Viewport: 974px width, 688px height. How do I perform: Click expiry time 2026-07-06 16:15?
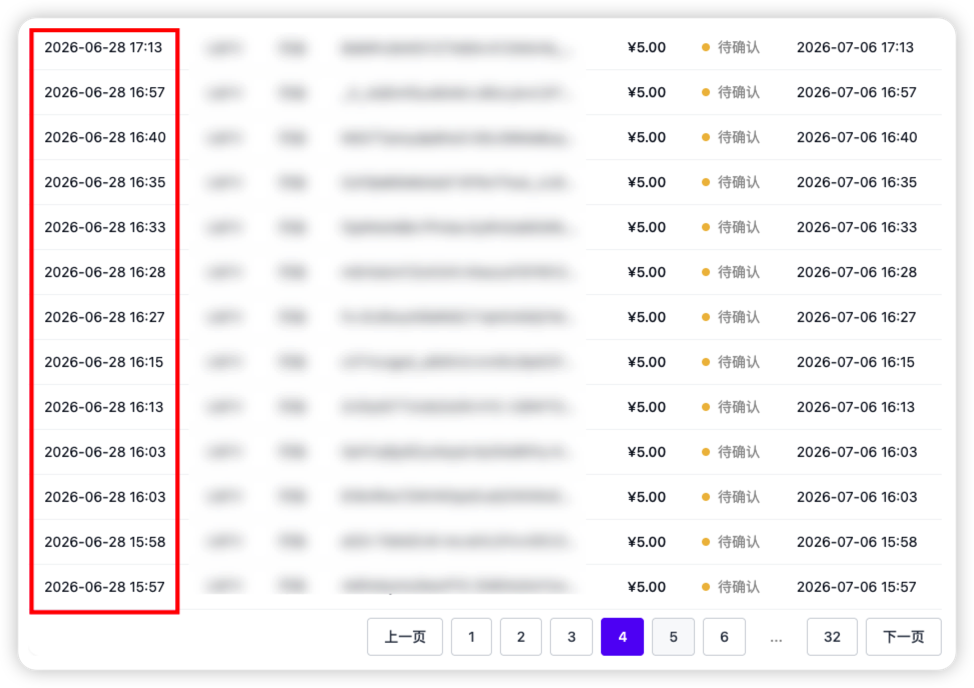(856, 362)
